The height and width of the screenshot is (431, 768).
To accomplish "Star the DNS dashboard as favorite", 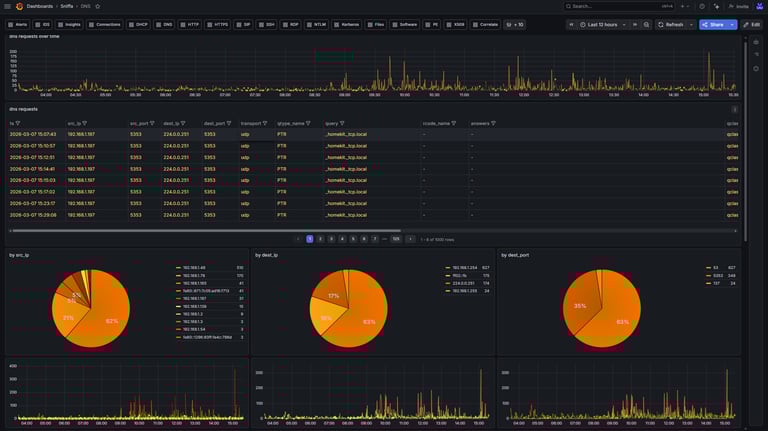I will 98,6.
